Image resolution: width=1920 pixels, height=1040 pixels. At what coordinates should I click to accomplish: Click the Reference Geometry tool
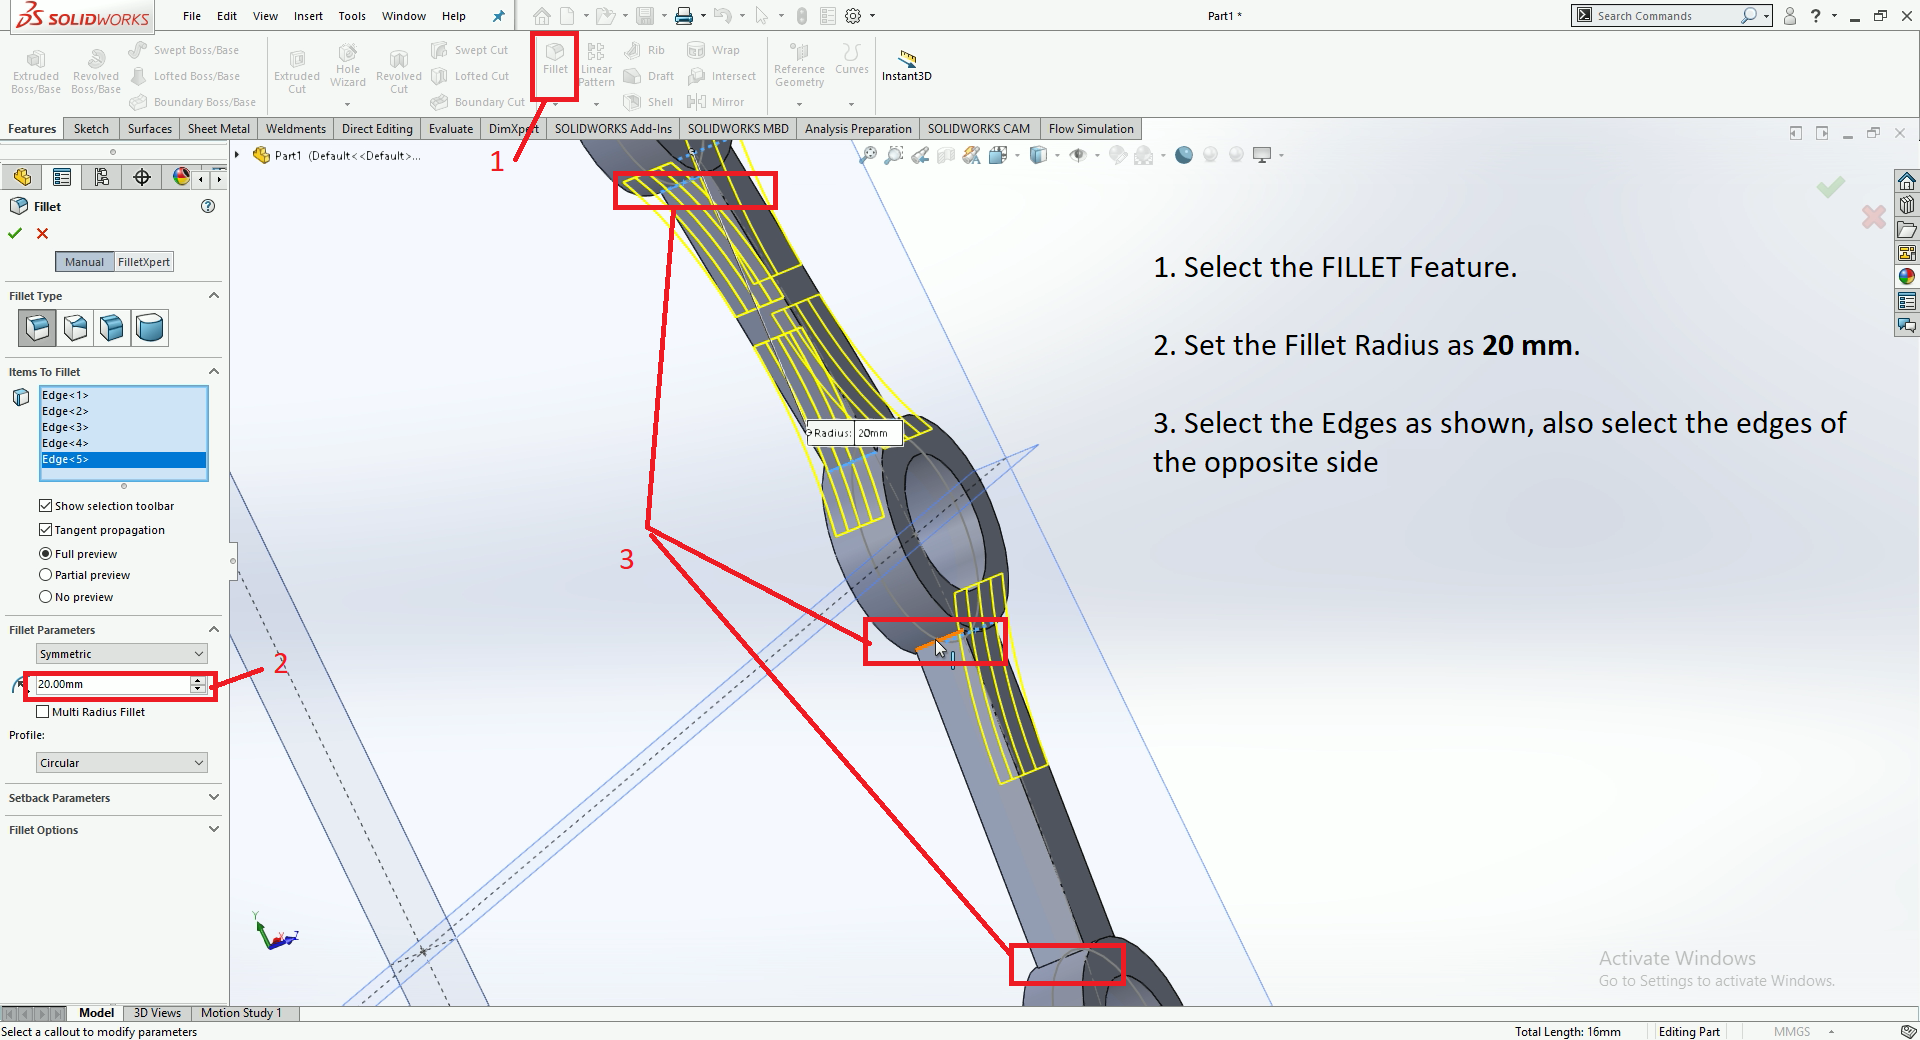click(799, 65)
